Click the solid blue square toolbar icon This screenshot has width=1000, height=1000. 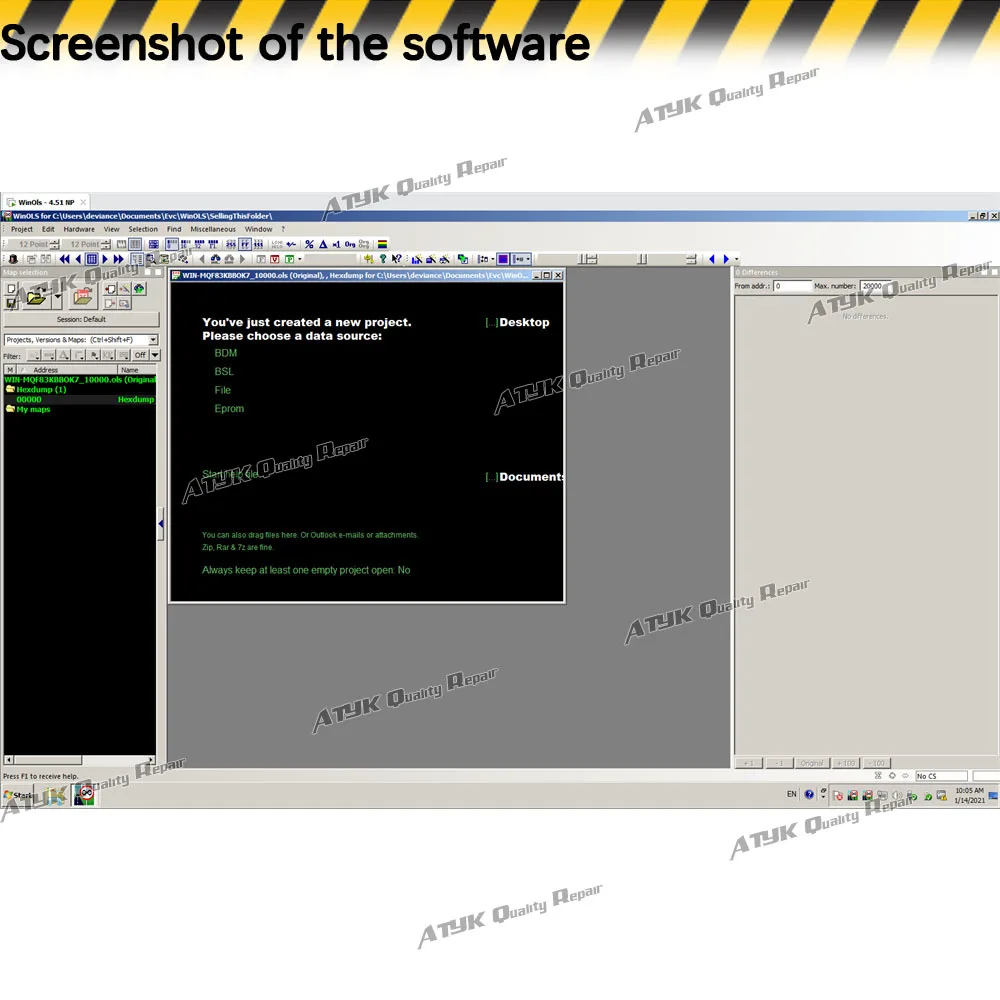(503, 259)
